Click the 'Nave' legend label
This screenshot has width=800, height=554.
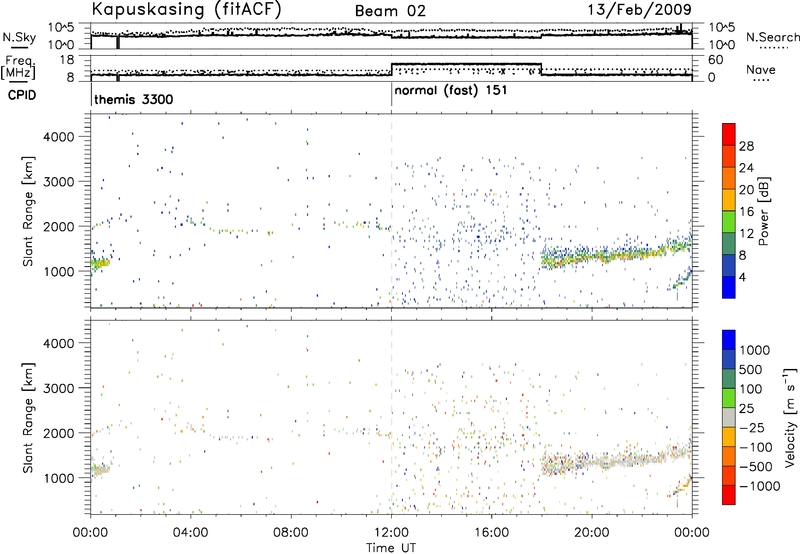click(761, 69)
